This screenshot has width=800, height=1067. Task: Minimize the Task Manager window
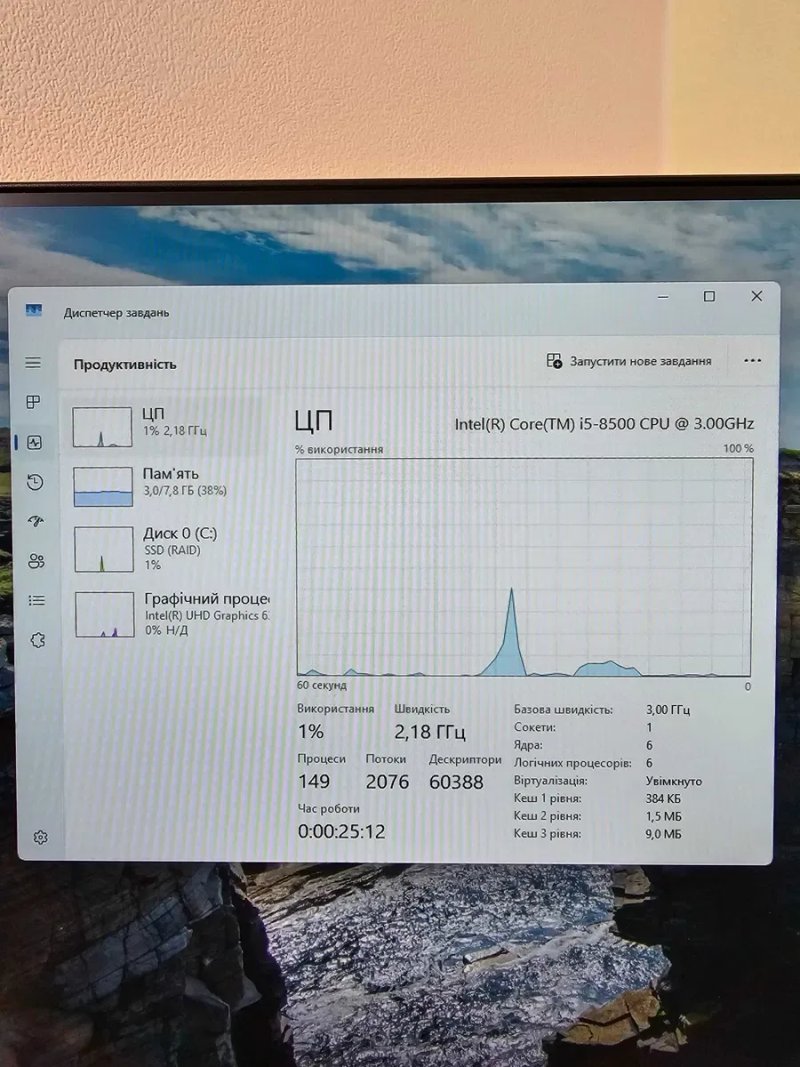pos(663,297)
